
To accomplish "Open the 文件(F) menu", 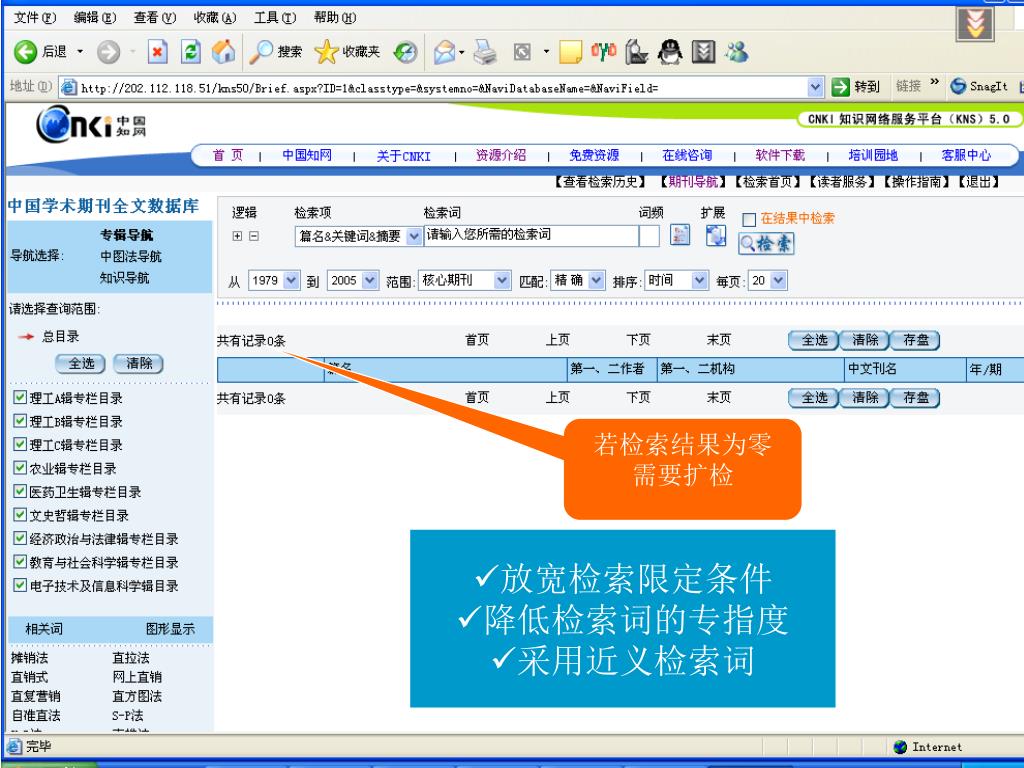I will click(35, 18).
